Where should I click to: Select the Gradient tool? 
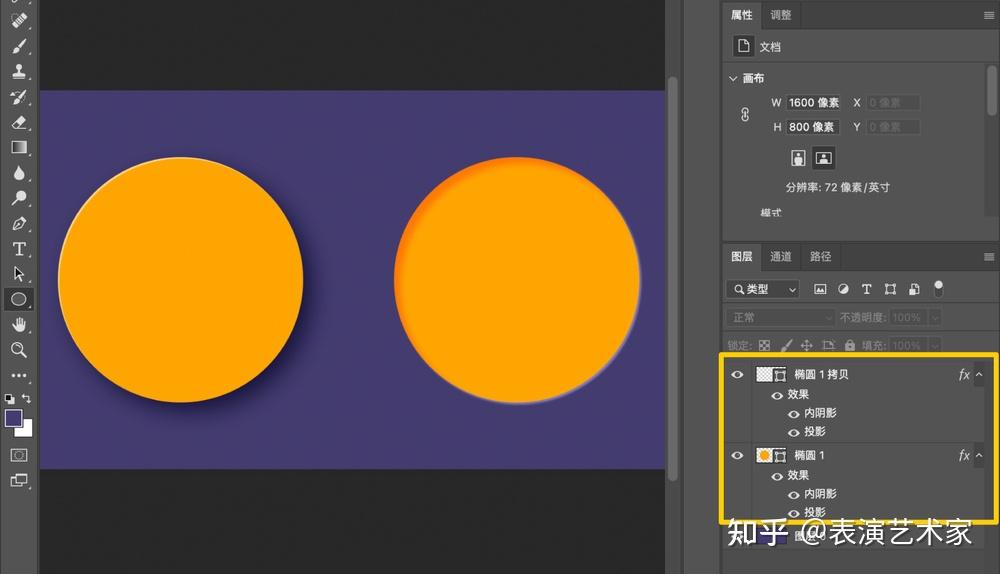coord(19,147)
